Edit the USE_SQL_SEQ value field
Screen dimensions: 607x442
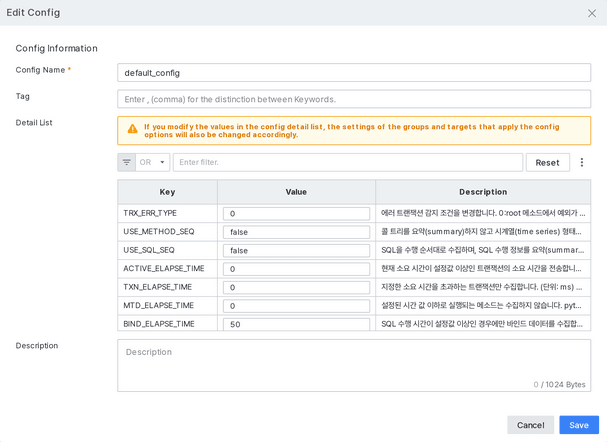click(296, 250)
